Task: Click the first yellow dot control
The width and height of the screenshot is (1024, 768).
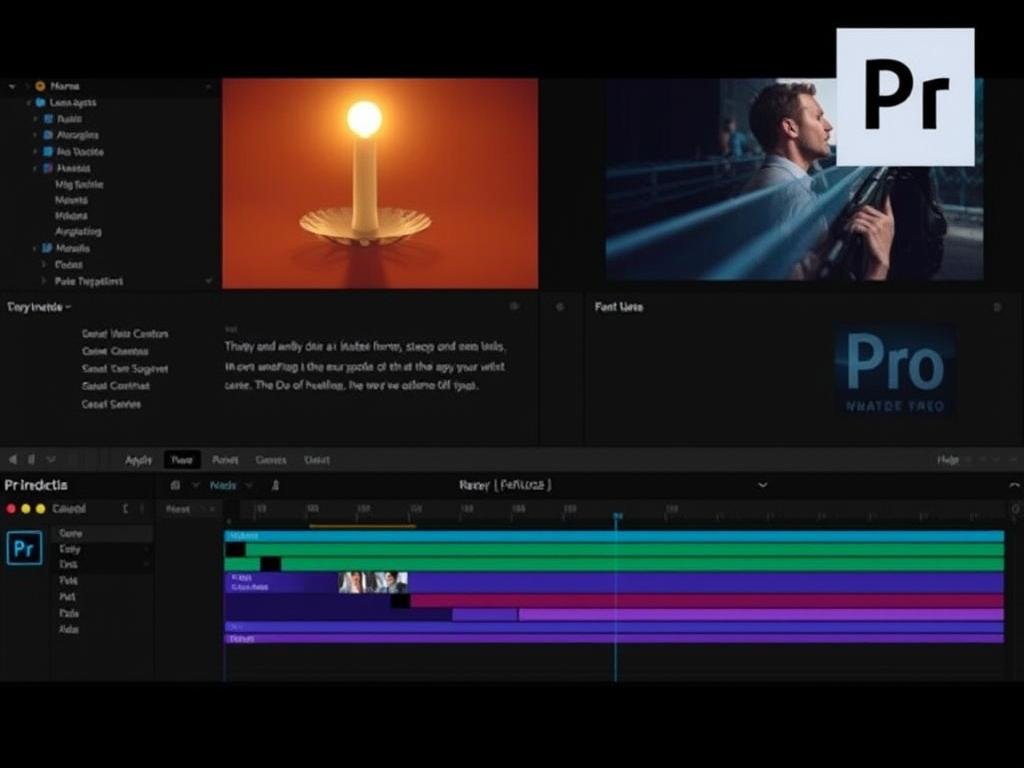Action: click(25, 509)
